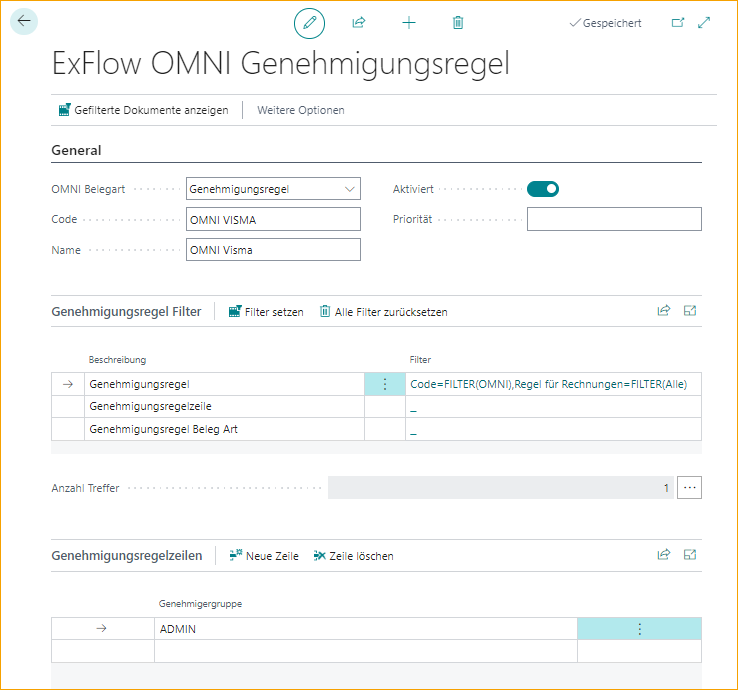This screenshot has width=738, height=690.
Task: Open the share icon in top toolbar
Action: point(359,23)
